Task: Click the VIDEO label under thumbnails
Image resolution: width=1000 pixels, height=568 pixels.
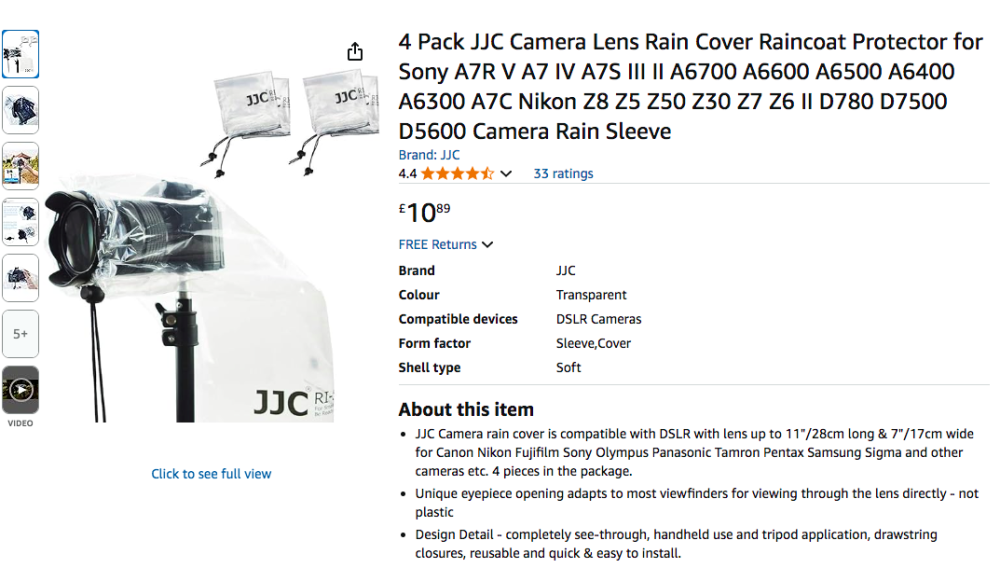Action: 20,423
